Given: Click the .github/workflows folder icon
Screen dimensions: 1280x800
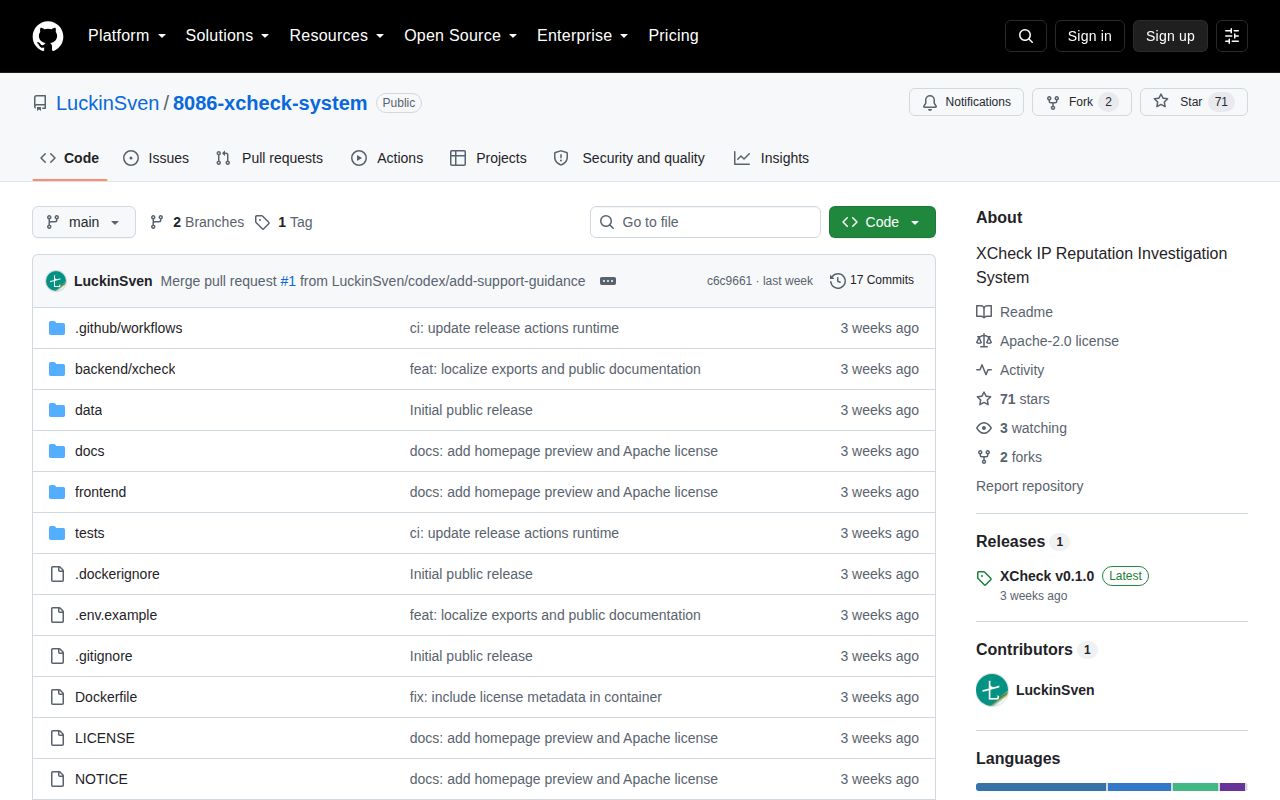Looking at the screenshot, I should pos(57,328).
